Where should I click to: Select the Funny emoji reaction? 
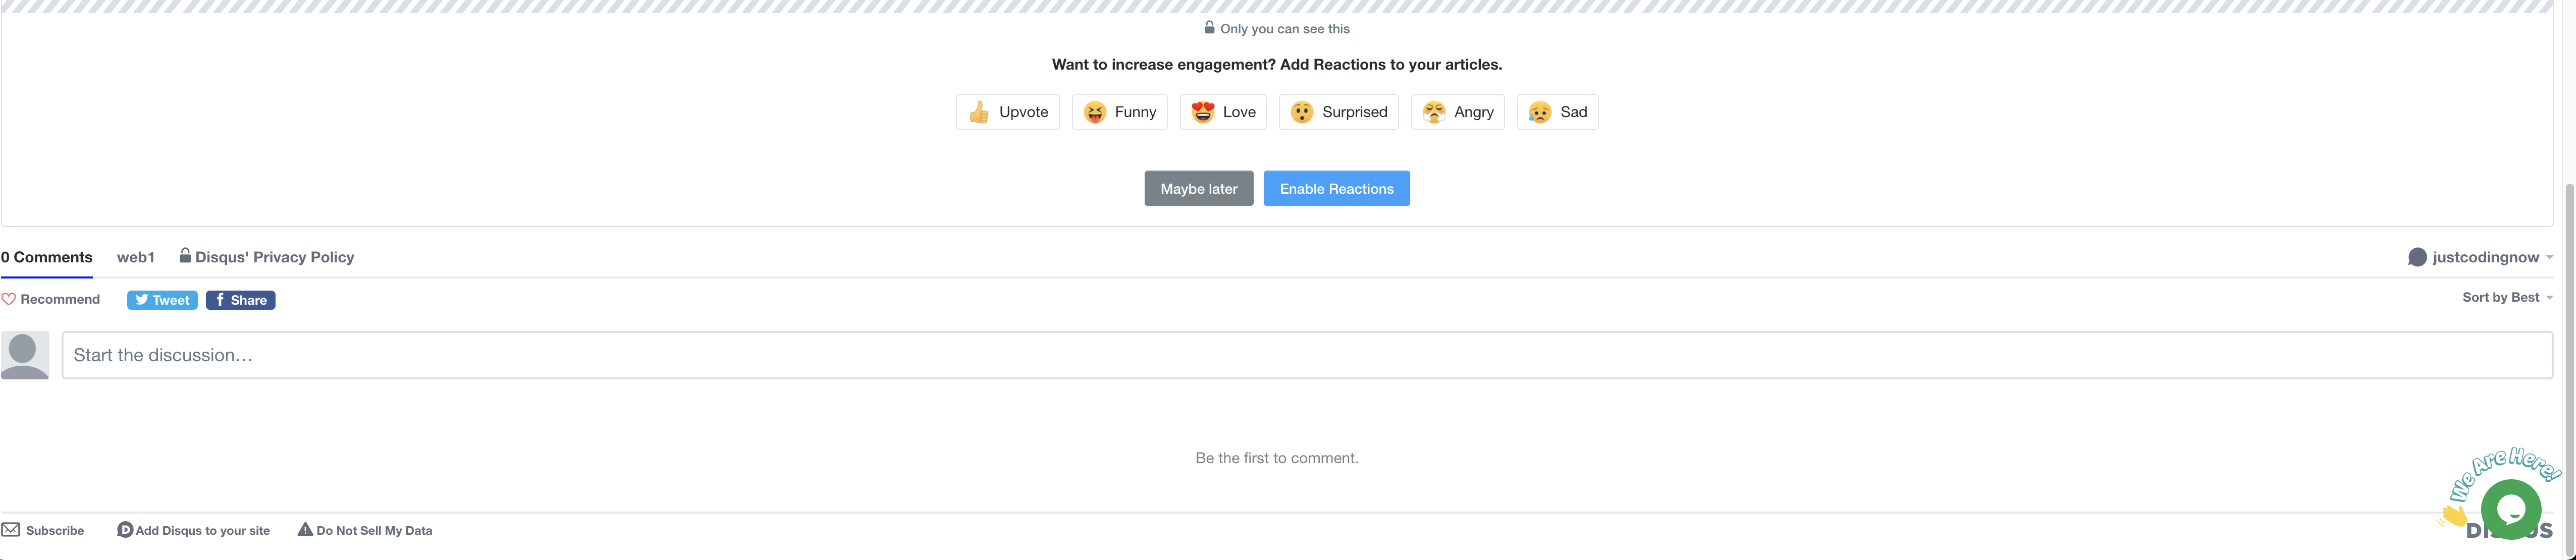pos(1119,112)
